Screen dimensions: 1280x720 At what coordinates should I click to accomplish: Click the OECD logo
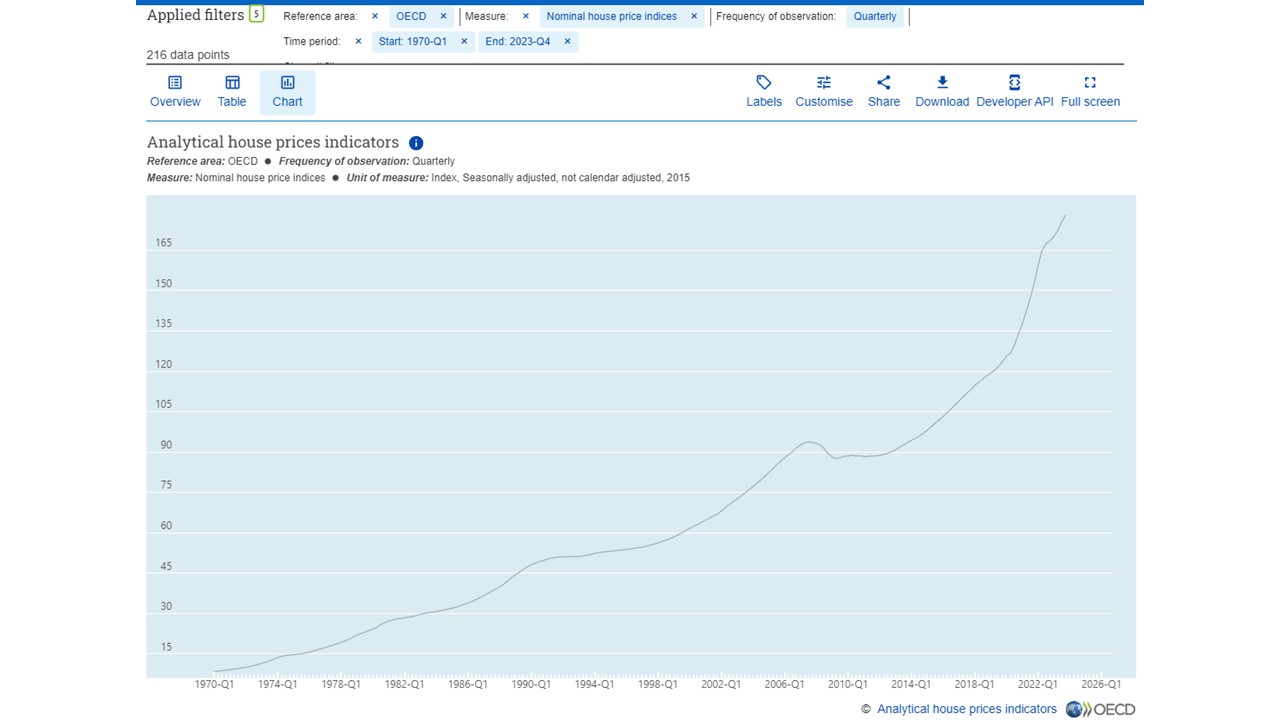point(1100,709)
